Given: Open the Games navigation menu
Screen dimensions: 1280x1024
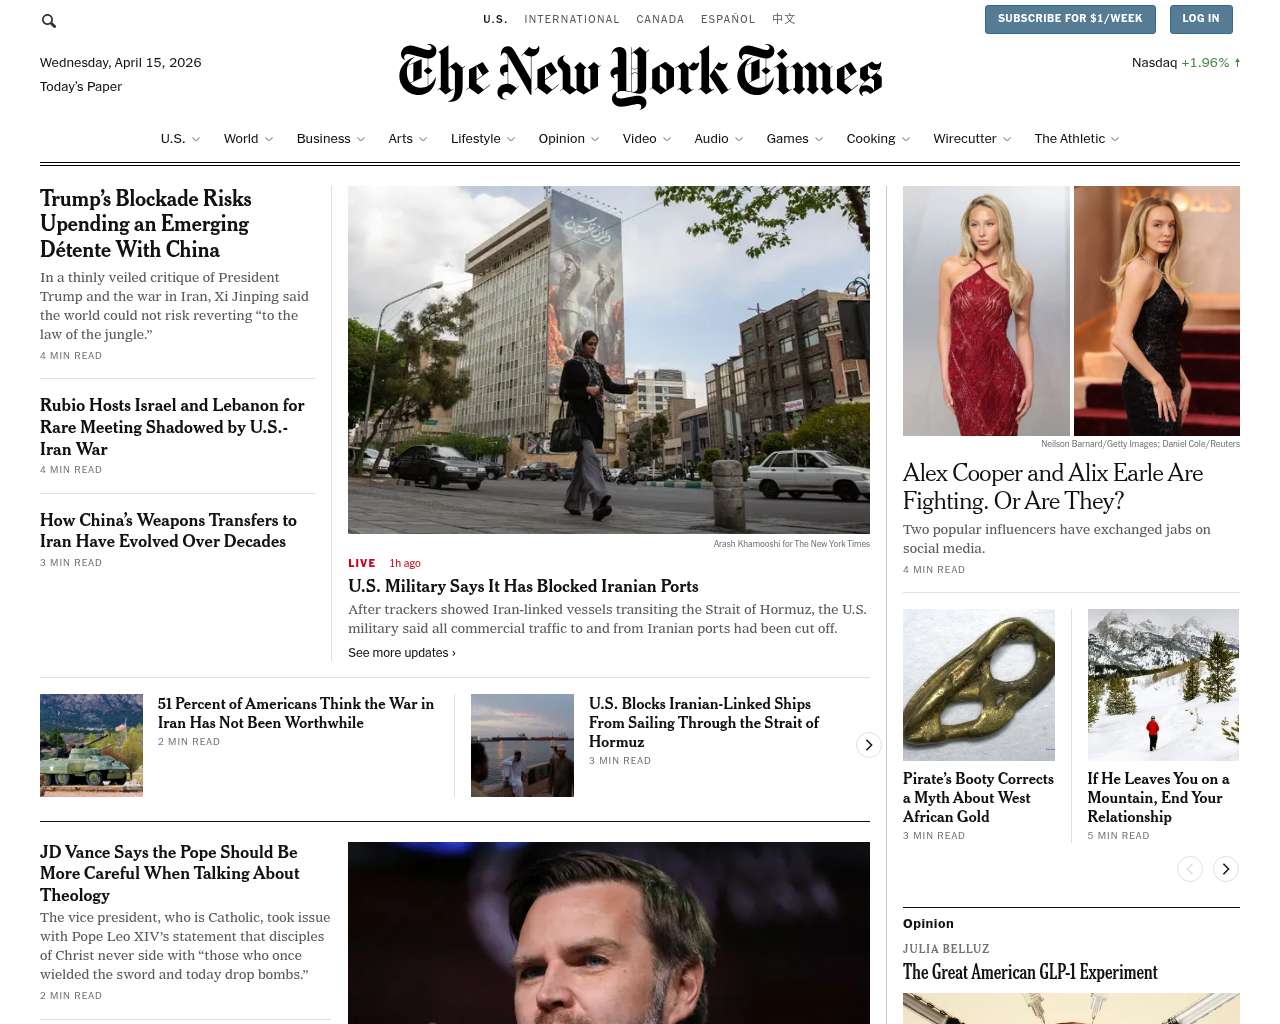Looking at the screenshot, I should tap(795, 139).
